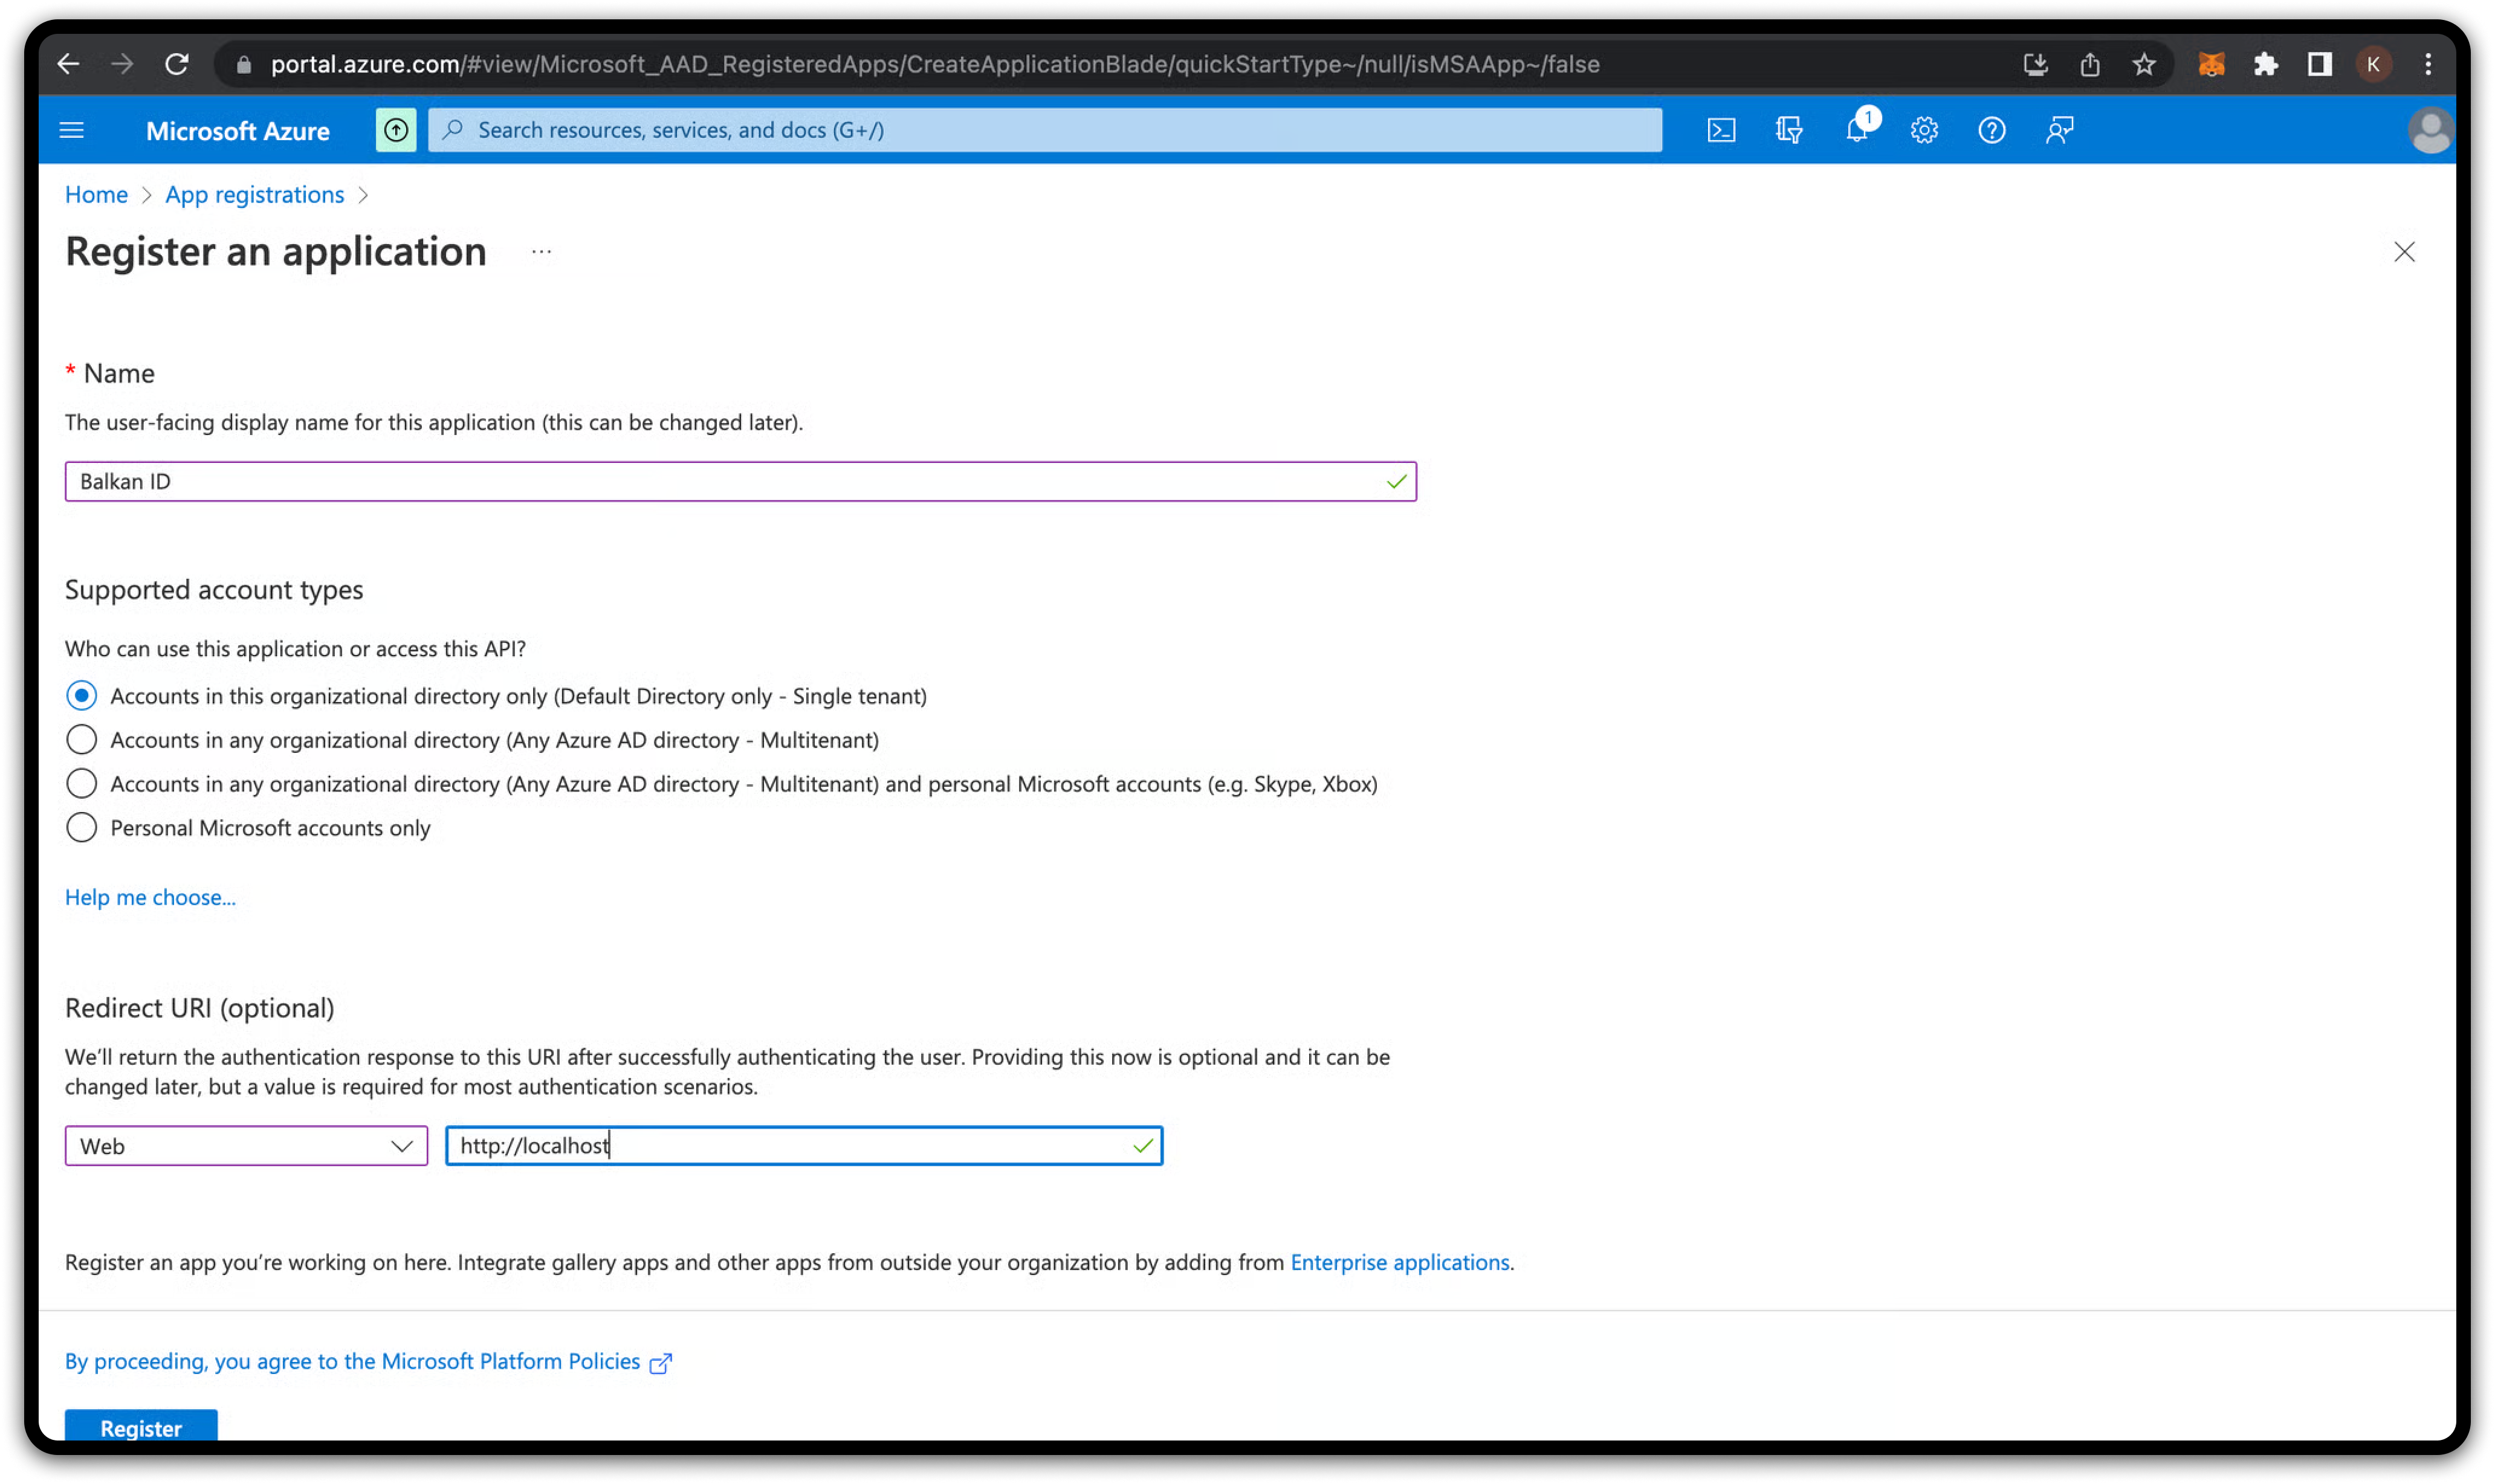Expand the Web platform dropdown

(246, 1145)
